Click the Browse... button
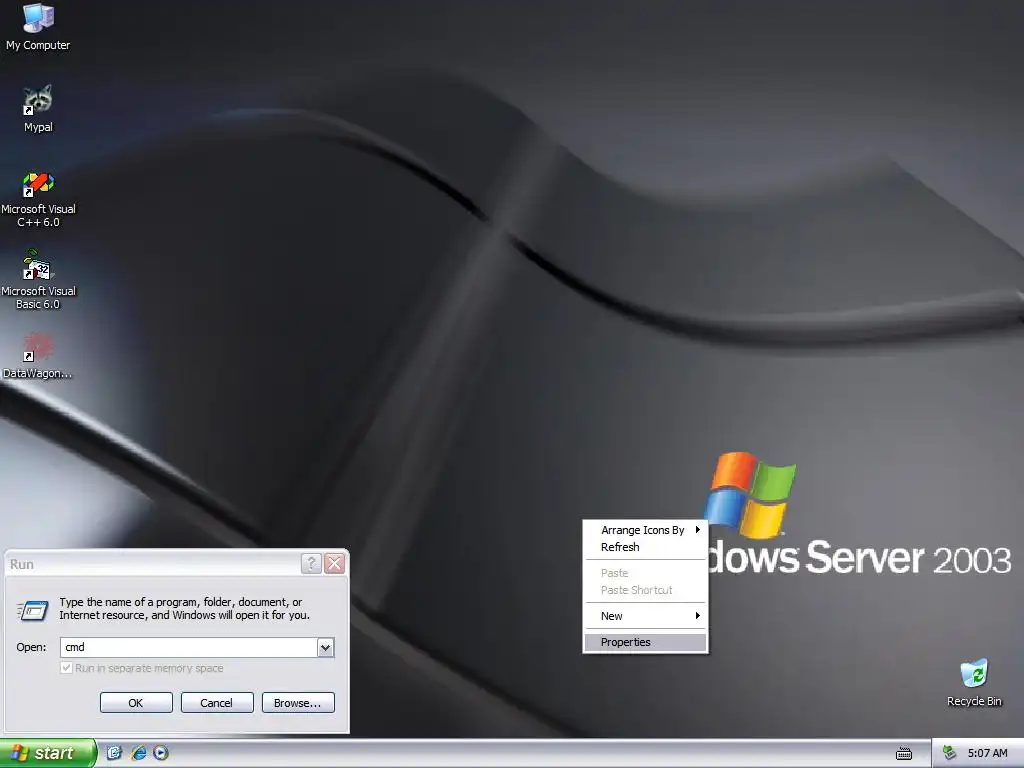 [x=298, y=703]
